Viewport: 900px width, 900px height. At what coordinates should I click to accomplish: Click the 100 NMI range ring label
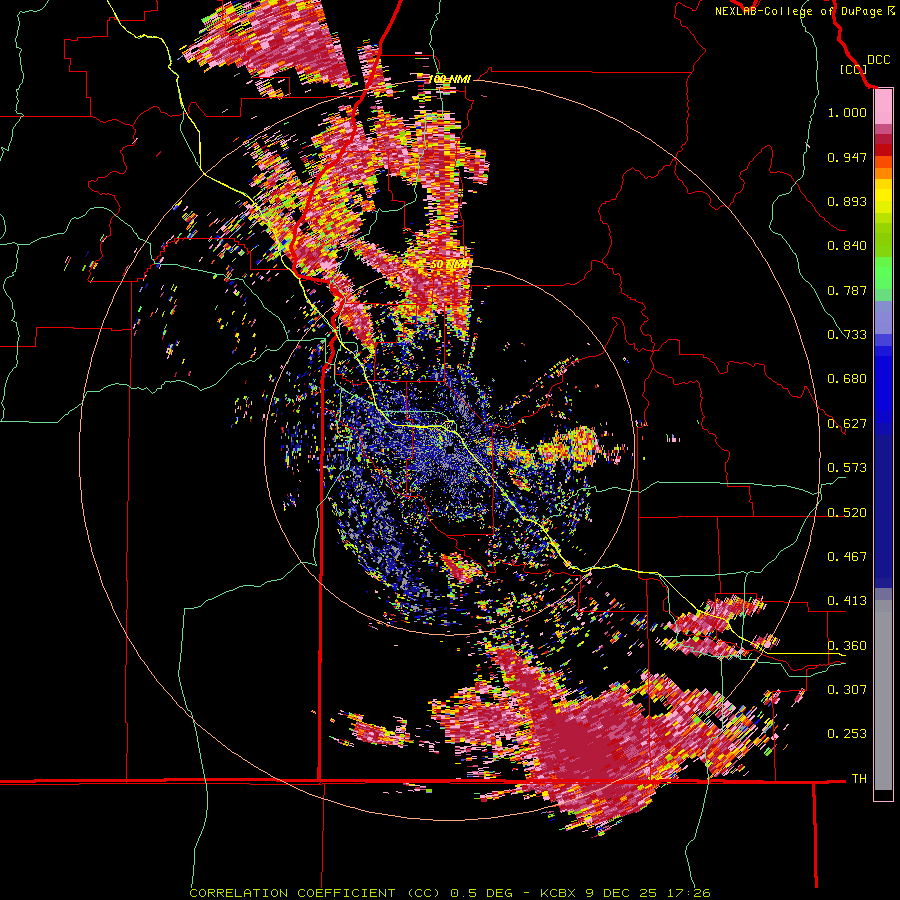[x=449, y=79]
